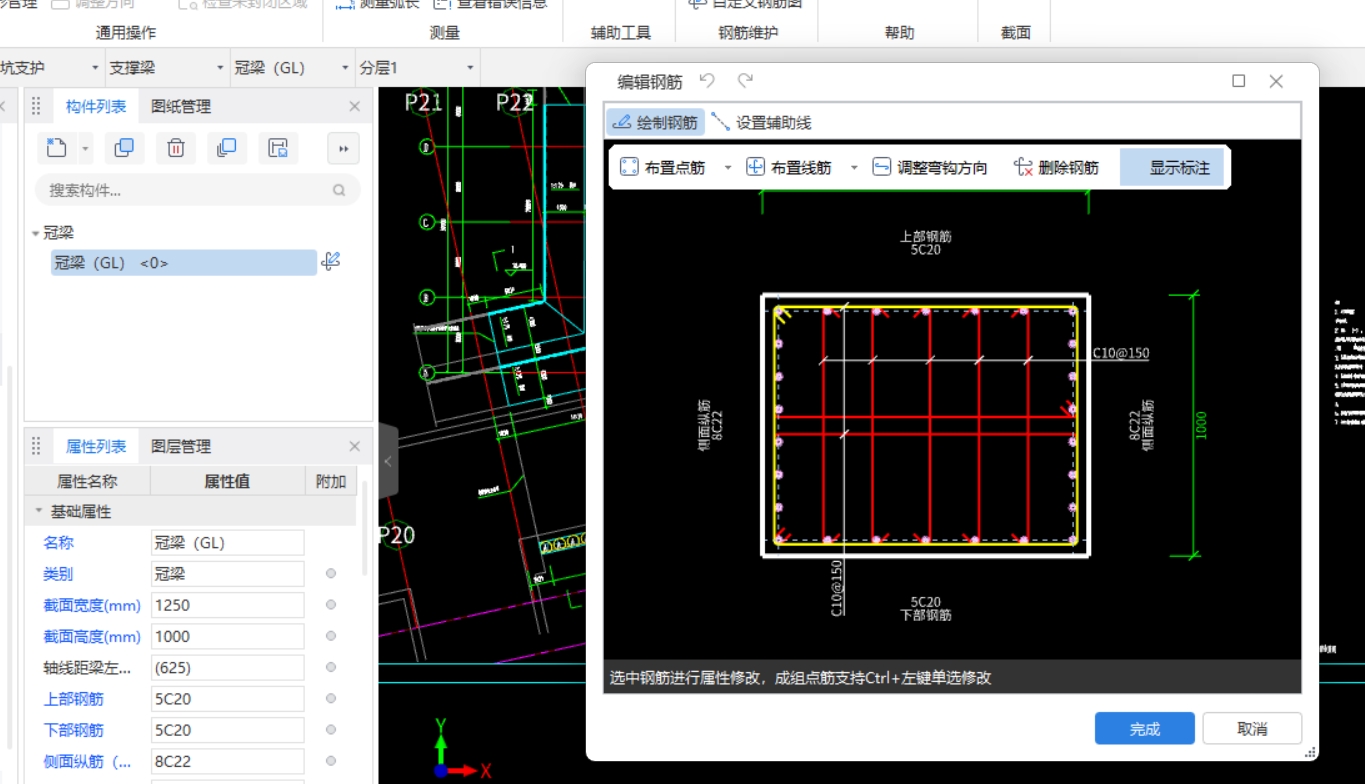
Task: Click the 完成 button
Action: (1145, 729)
